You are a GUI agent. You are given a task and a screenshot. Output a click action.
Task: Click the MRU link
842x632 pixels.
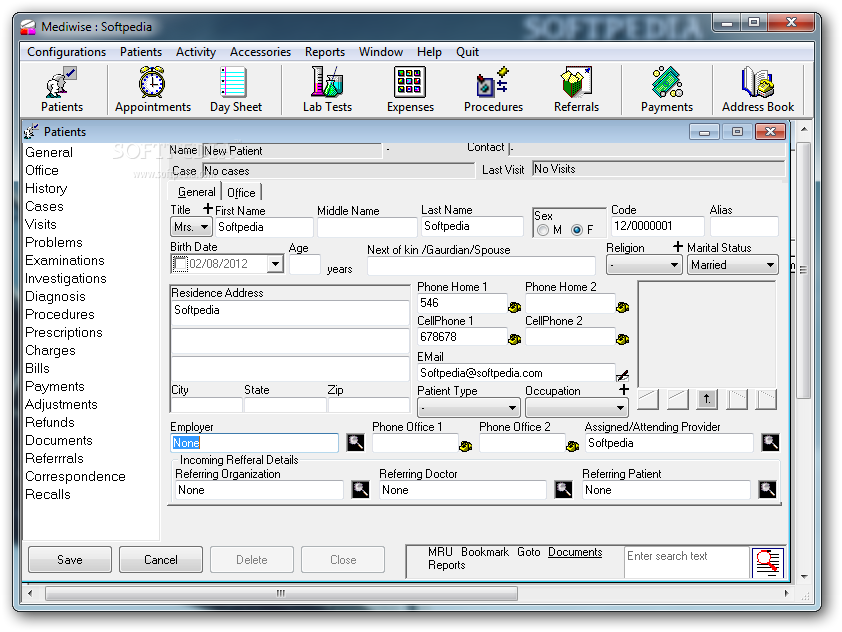click(x=440, y=552)
